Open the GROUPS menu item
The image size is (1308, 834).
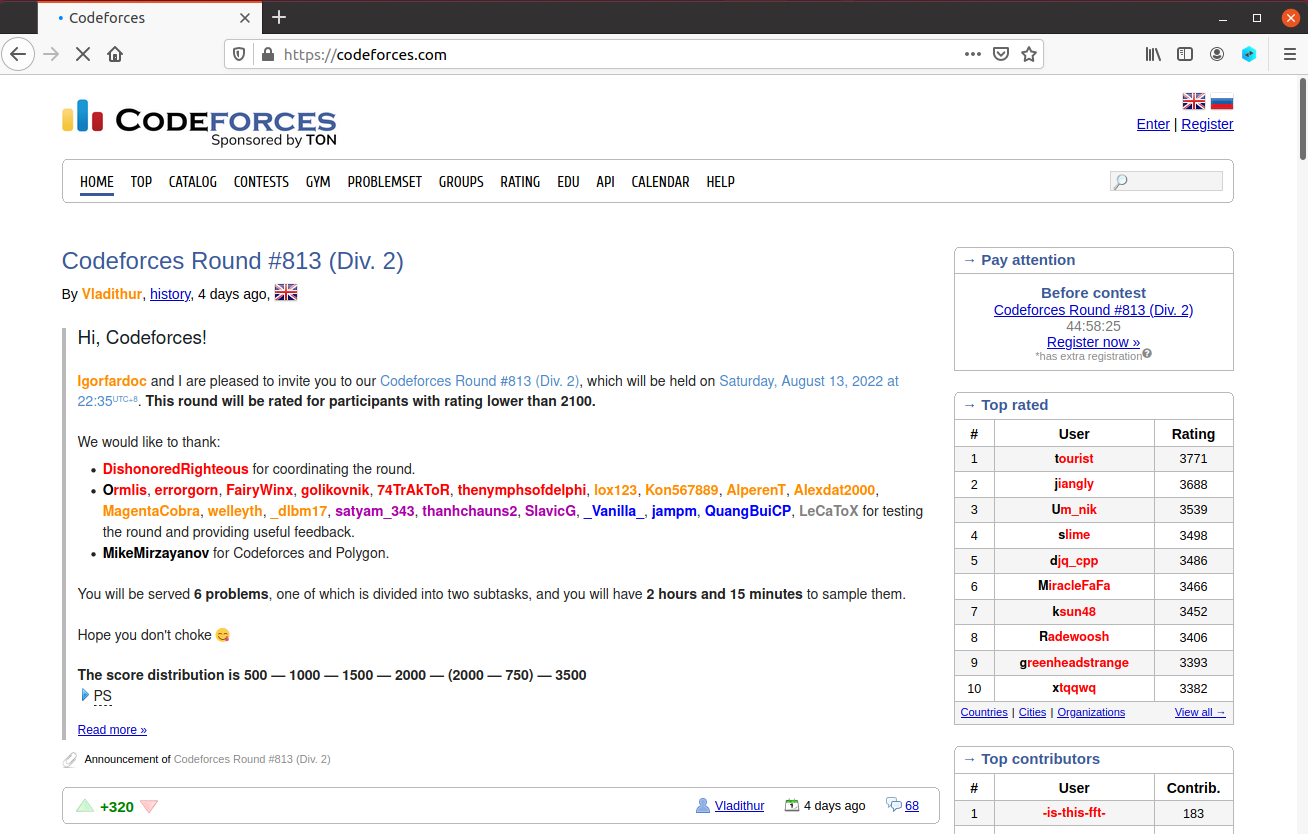pos(461,182)
